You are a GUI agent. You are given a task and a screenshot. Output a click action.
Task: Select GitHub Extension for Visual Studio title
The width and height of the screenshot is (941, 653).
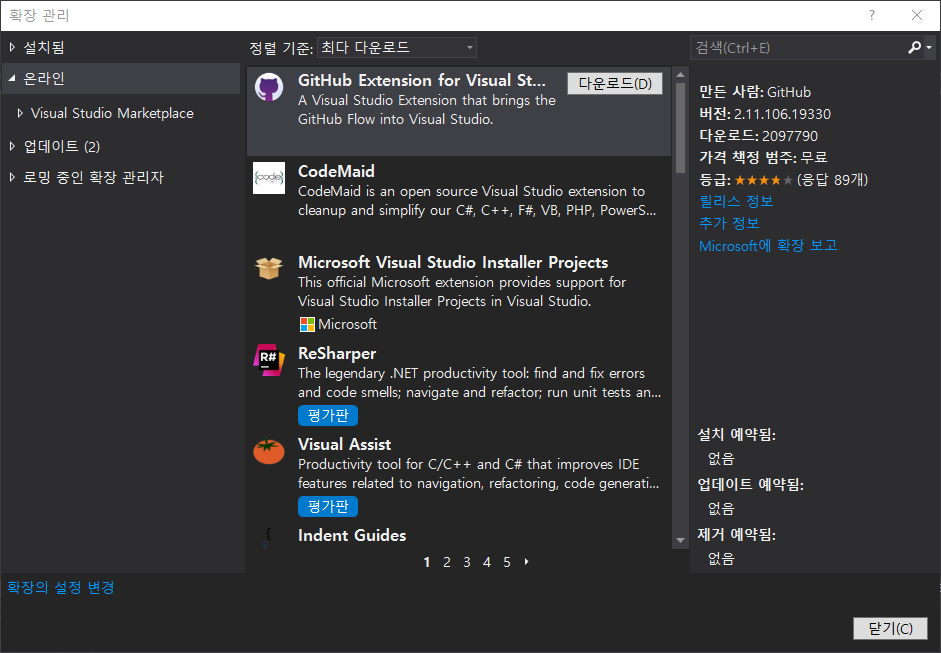click(x=422, y=80)
